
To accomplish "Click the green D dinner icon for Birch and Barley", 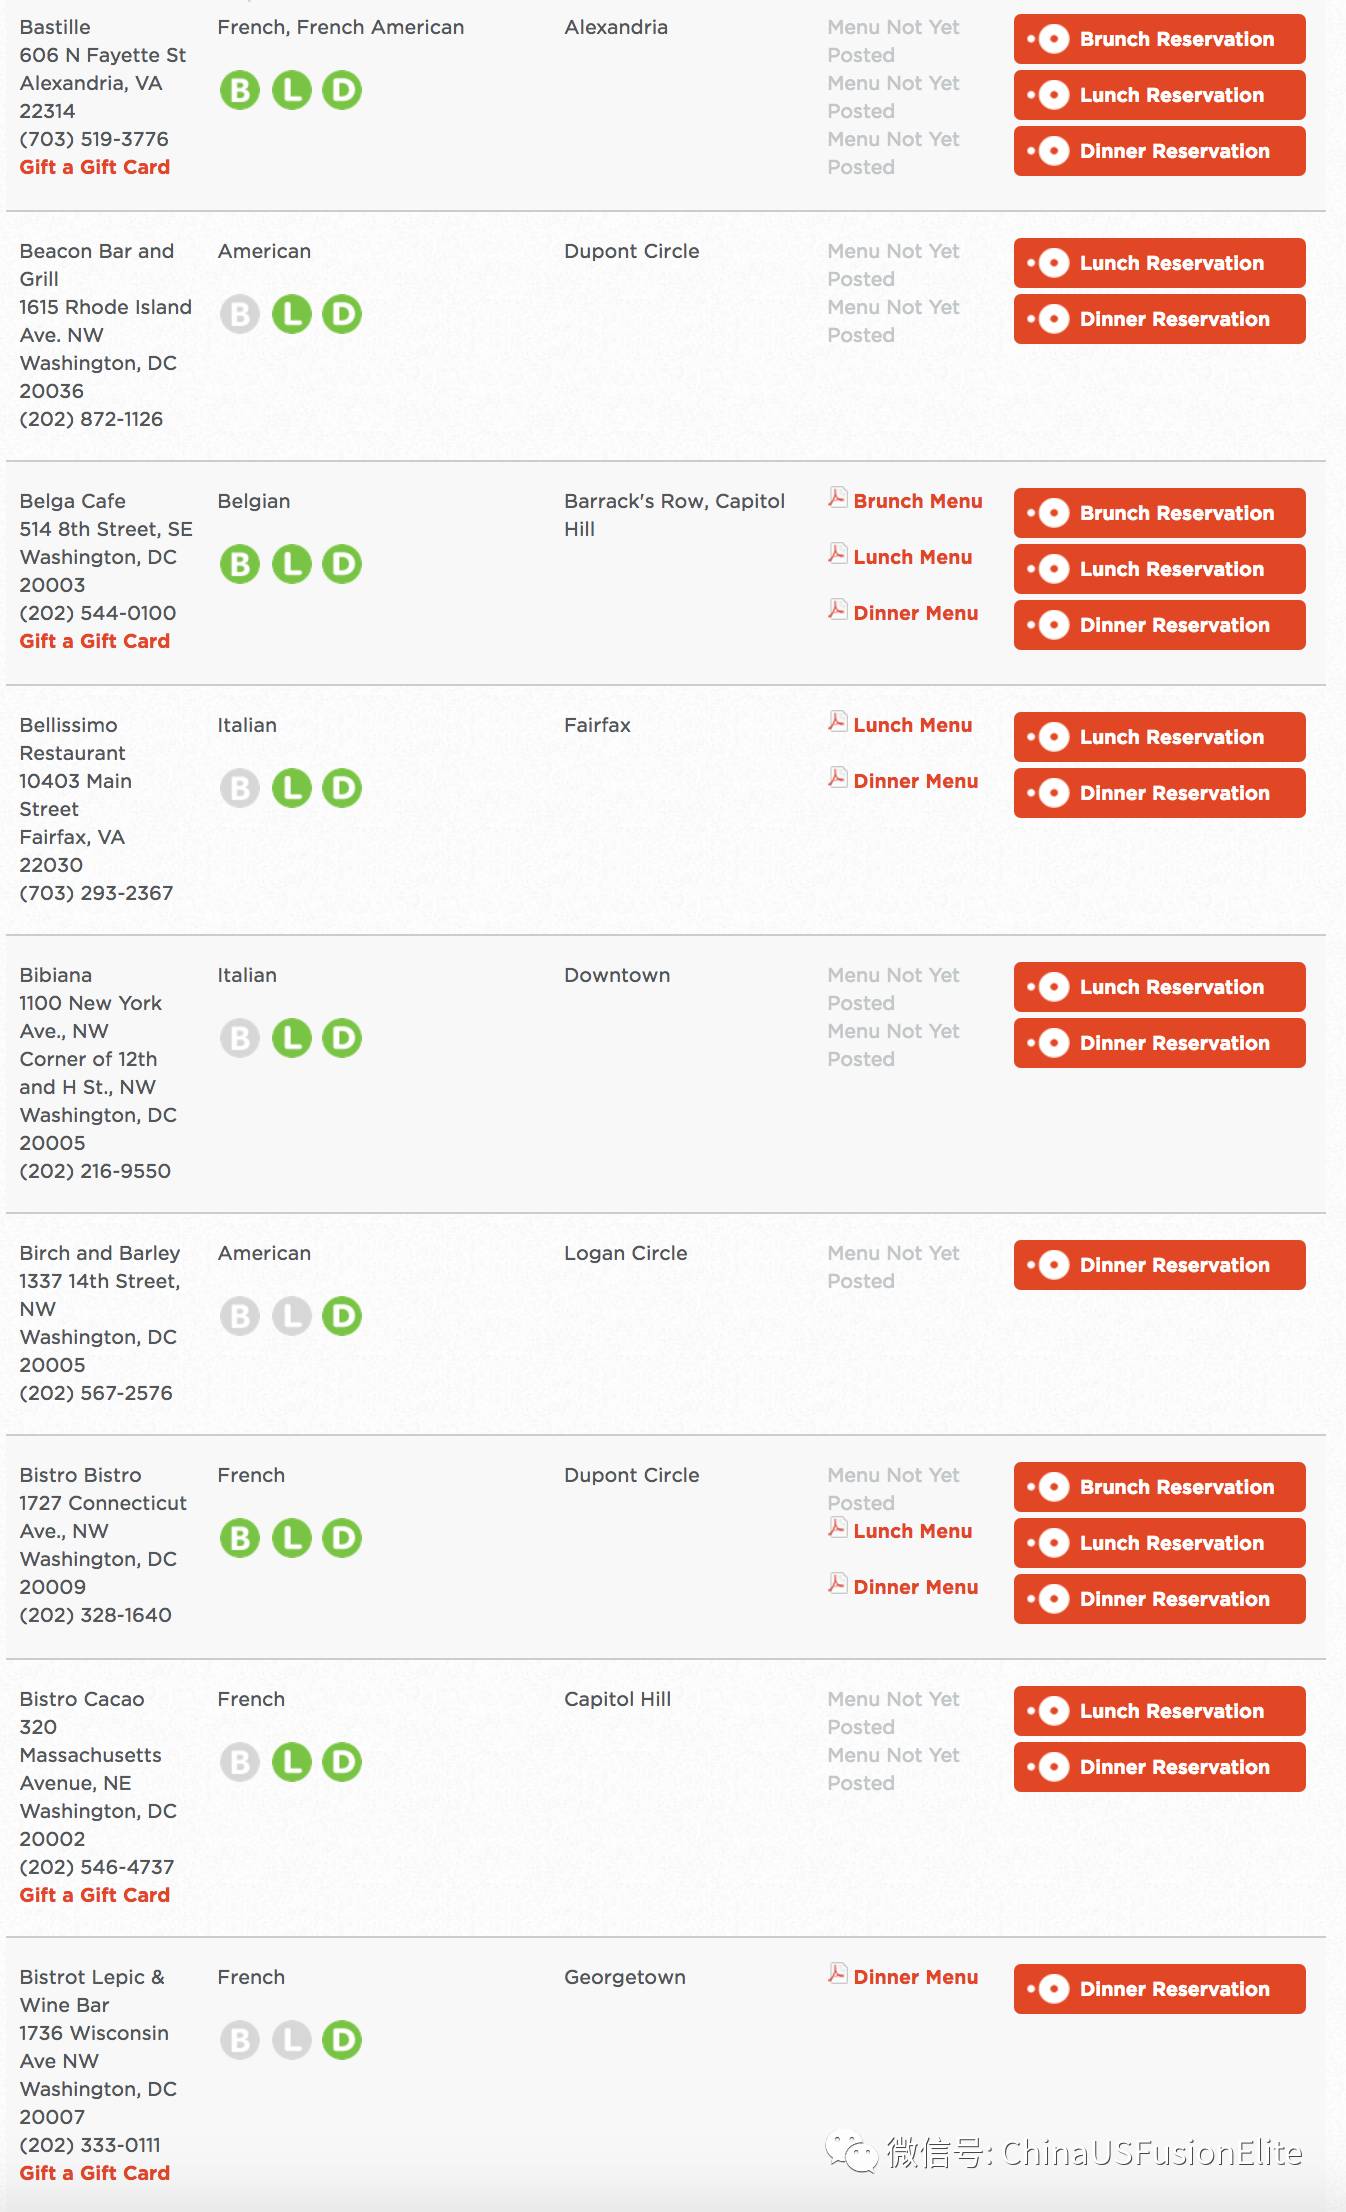I will click(342, 1316).
